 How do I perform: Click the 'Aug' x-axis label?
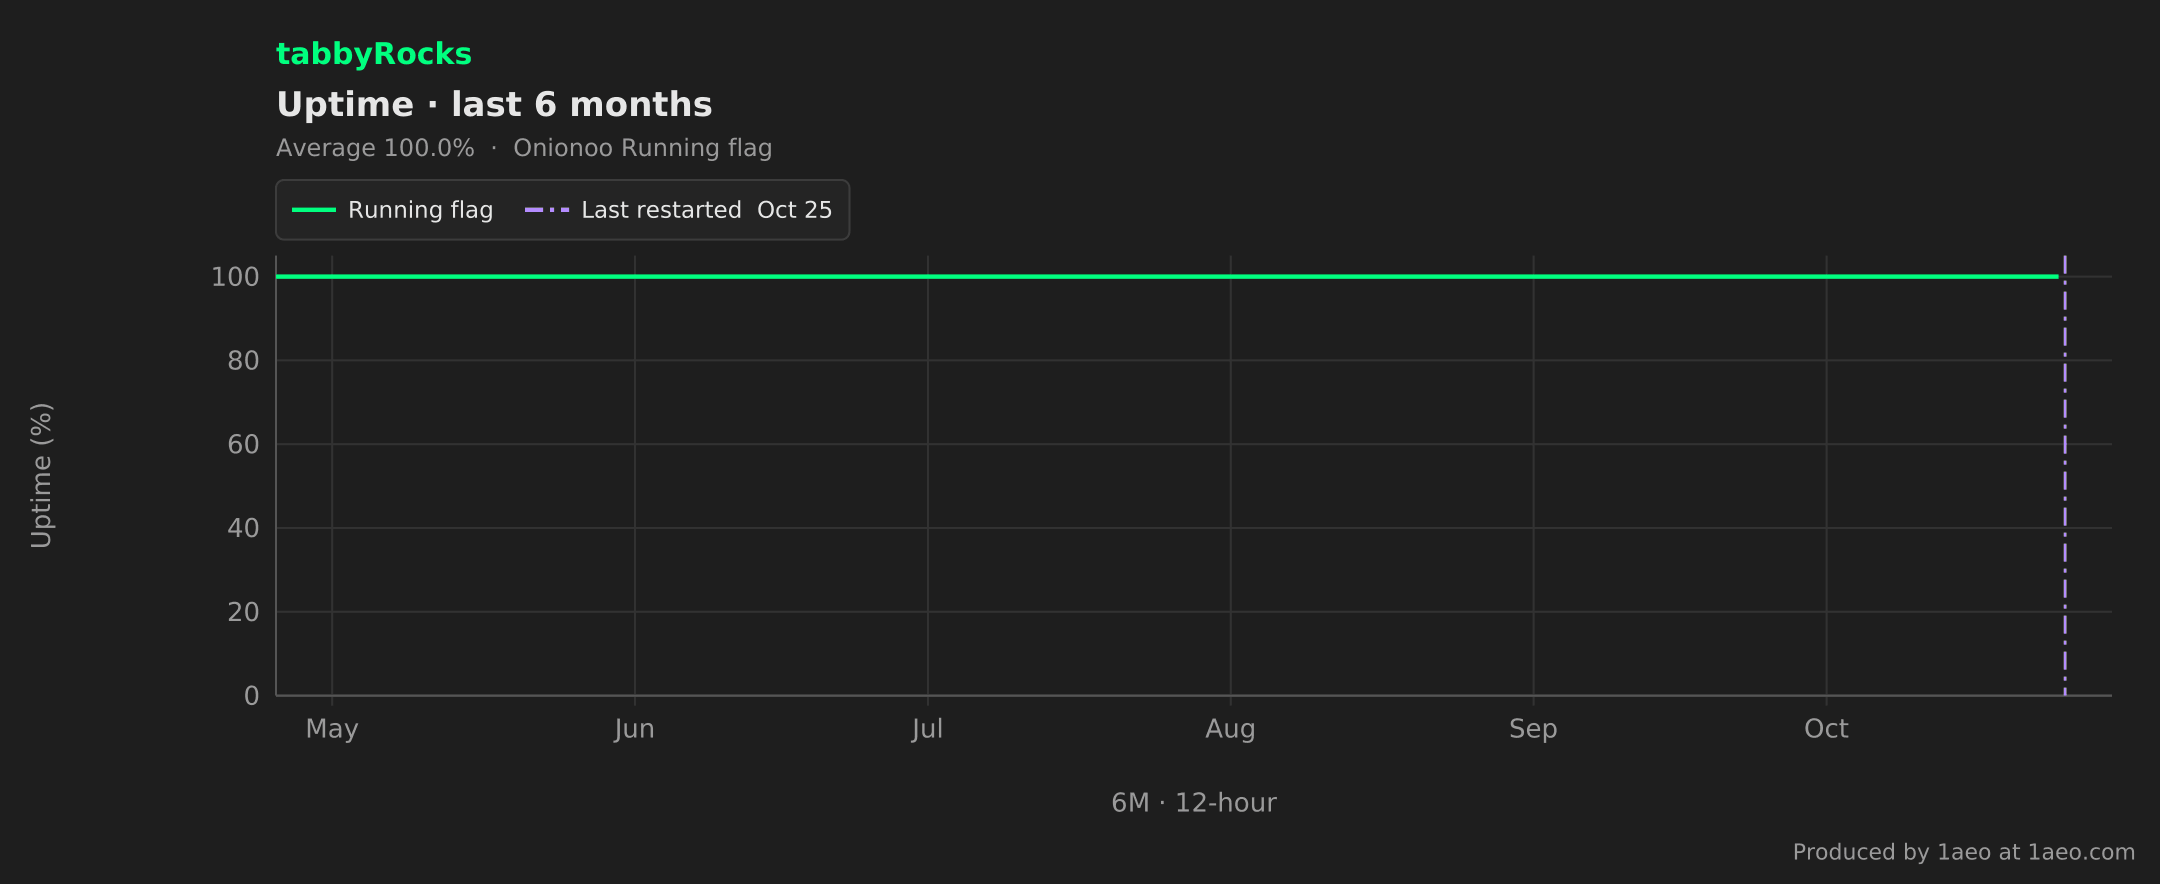tap(1230, 729)
